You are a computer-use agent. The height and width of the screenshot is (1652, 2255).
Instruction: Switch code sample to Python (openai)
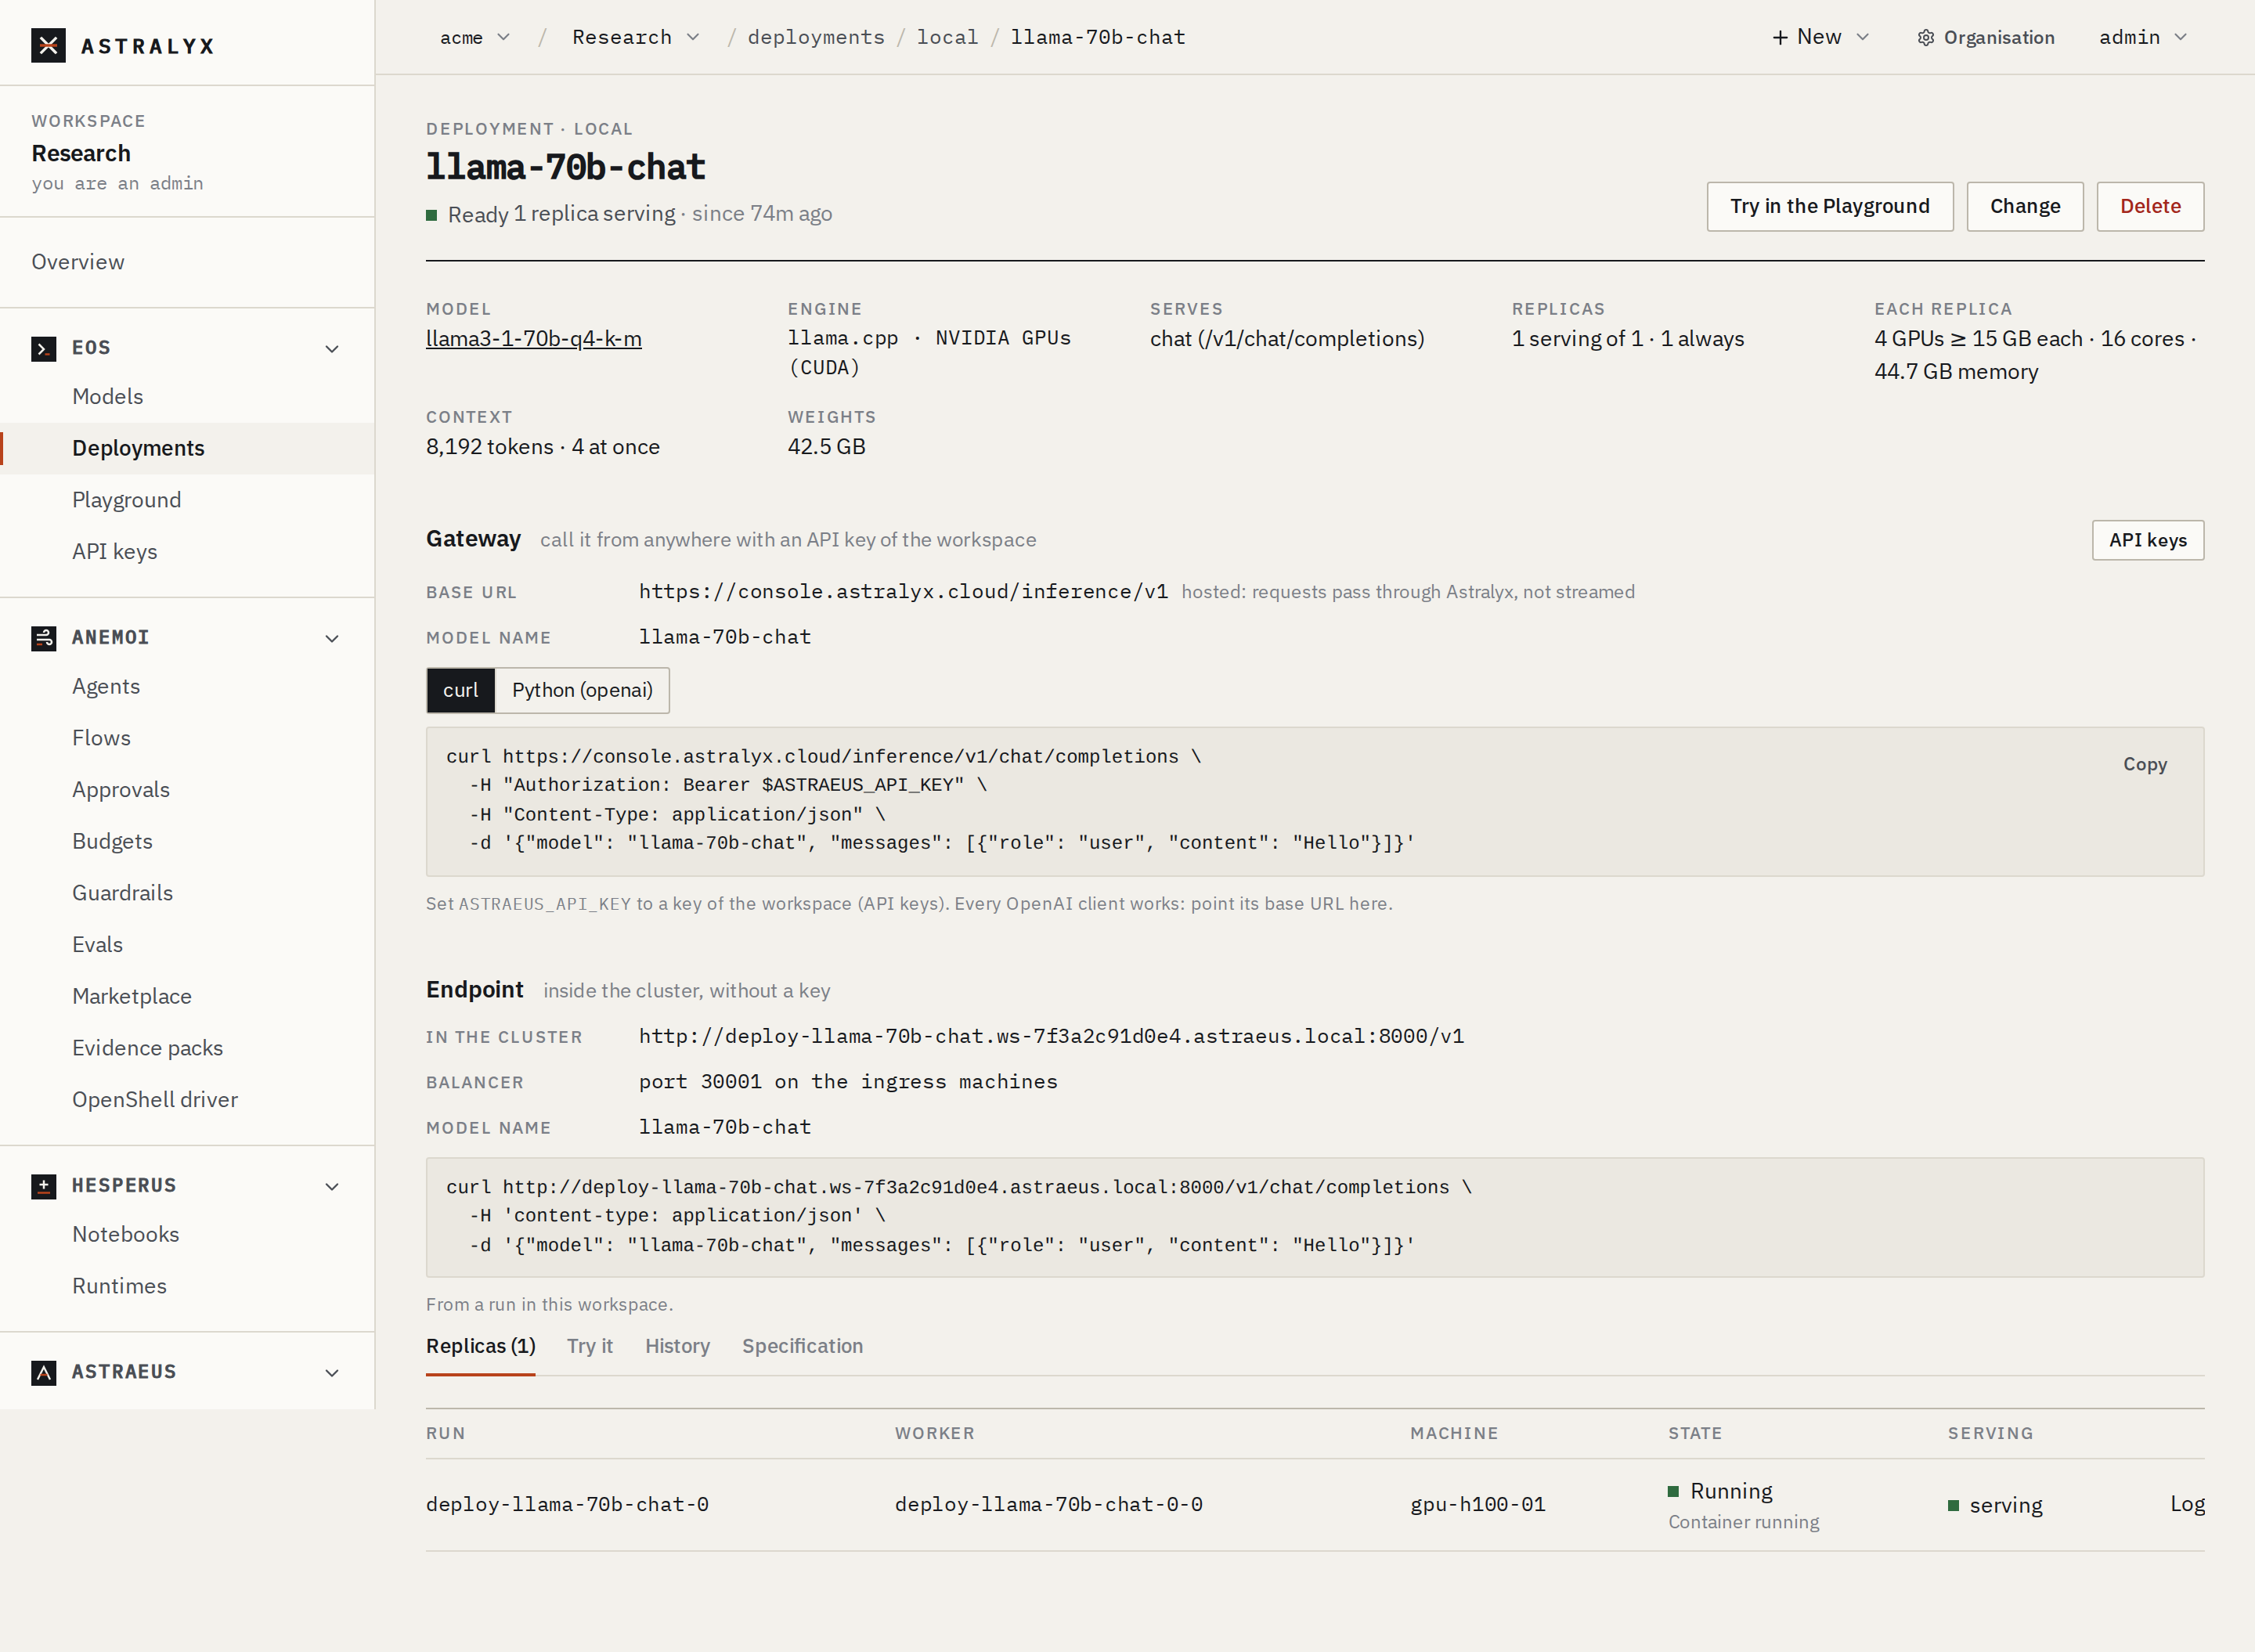coord(582,690)
